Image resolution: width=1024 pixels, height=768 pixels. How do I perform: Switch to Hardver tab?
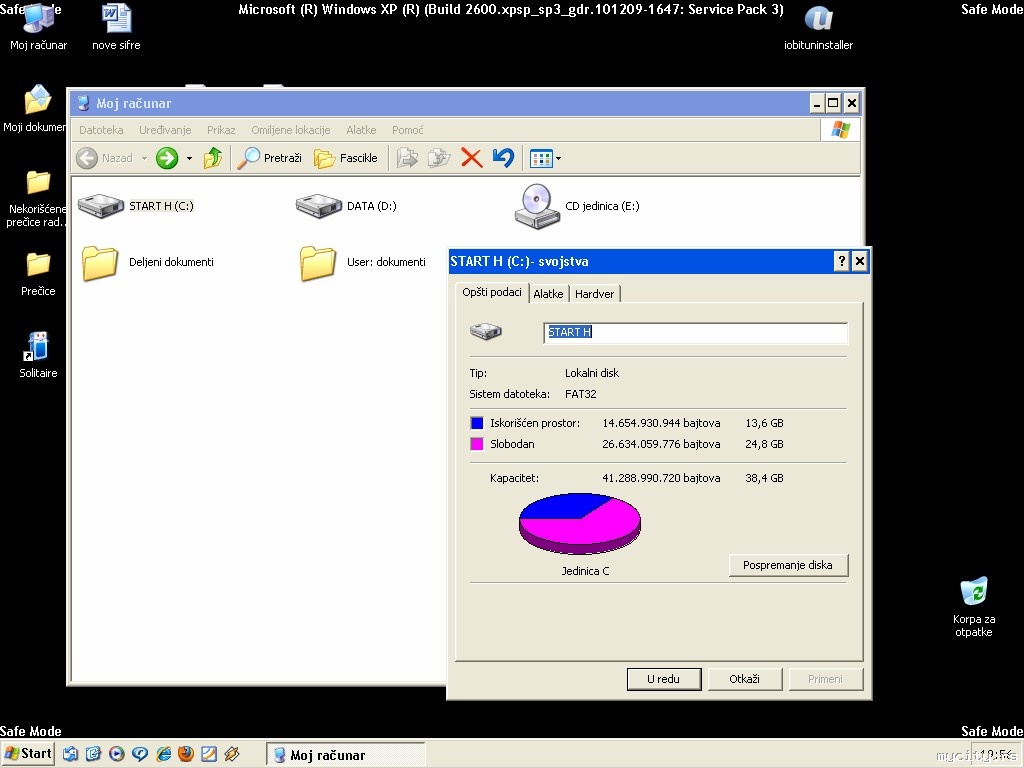tap(594, 294)
